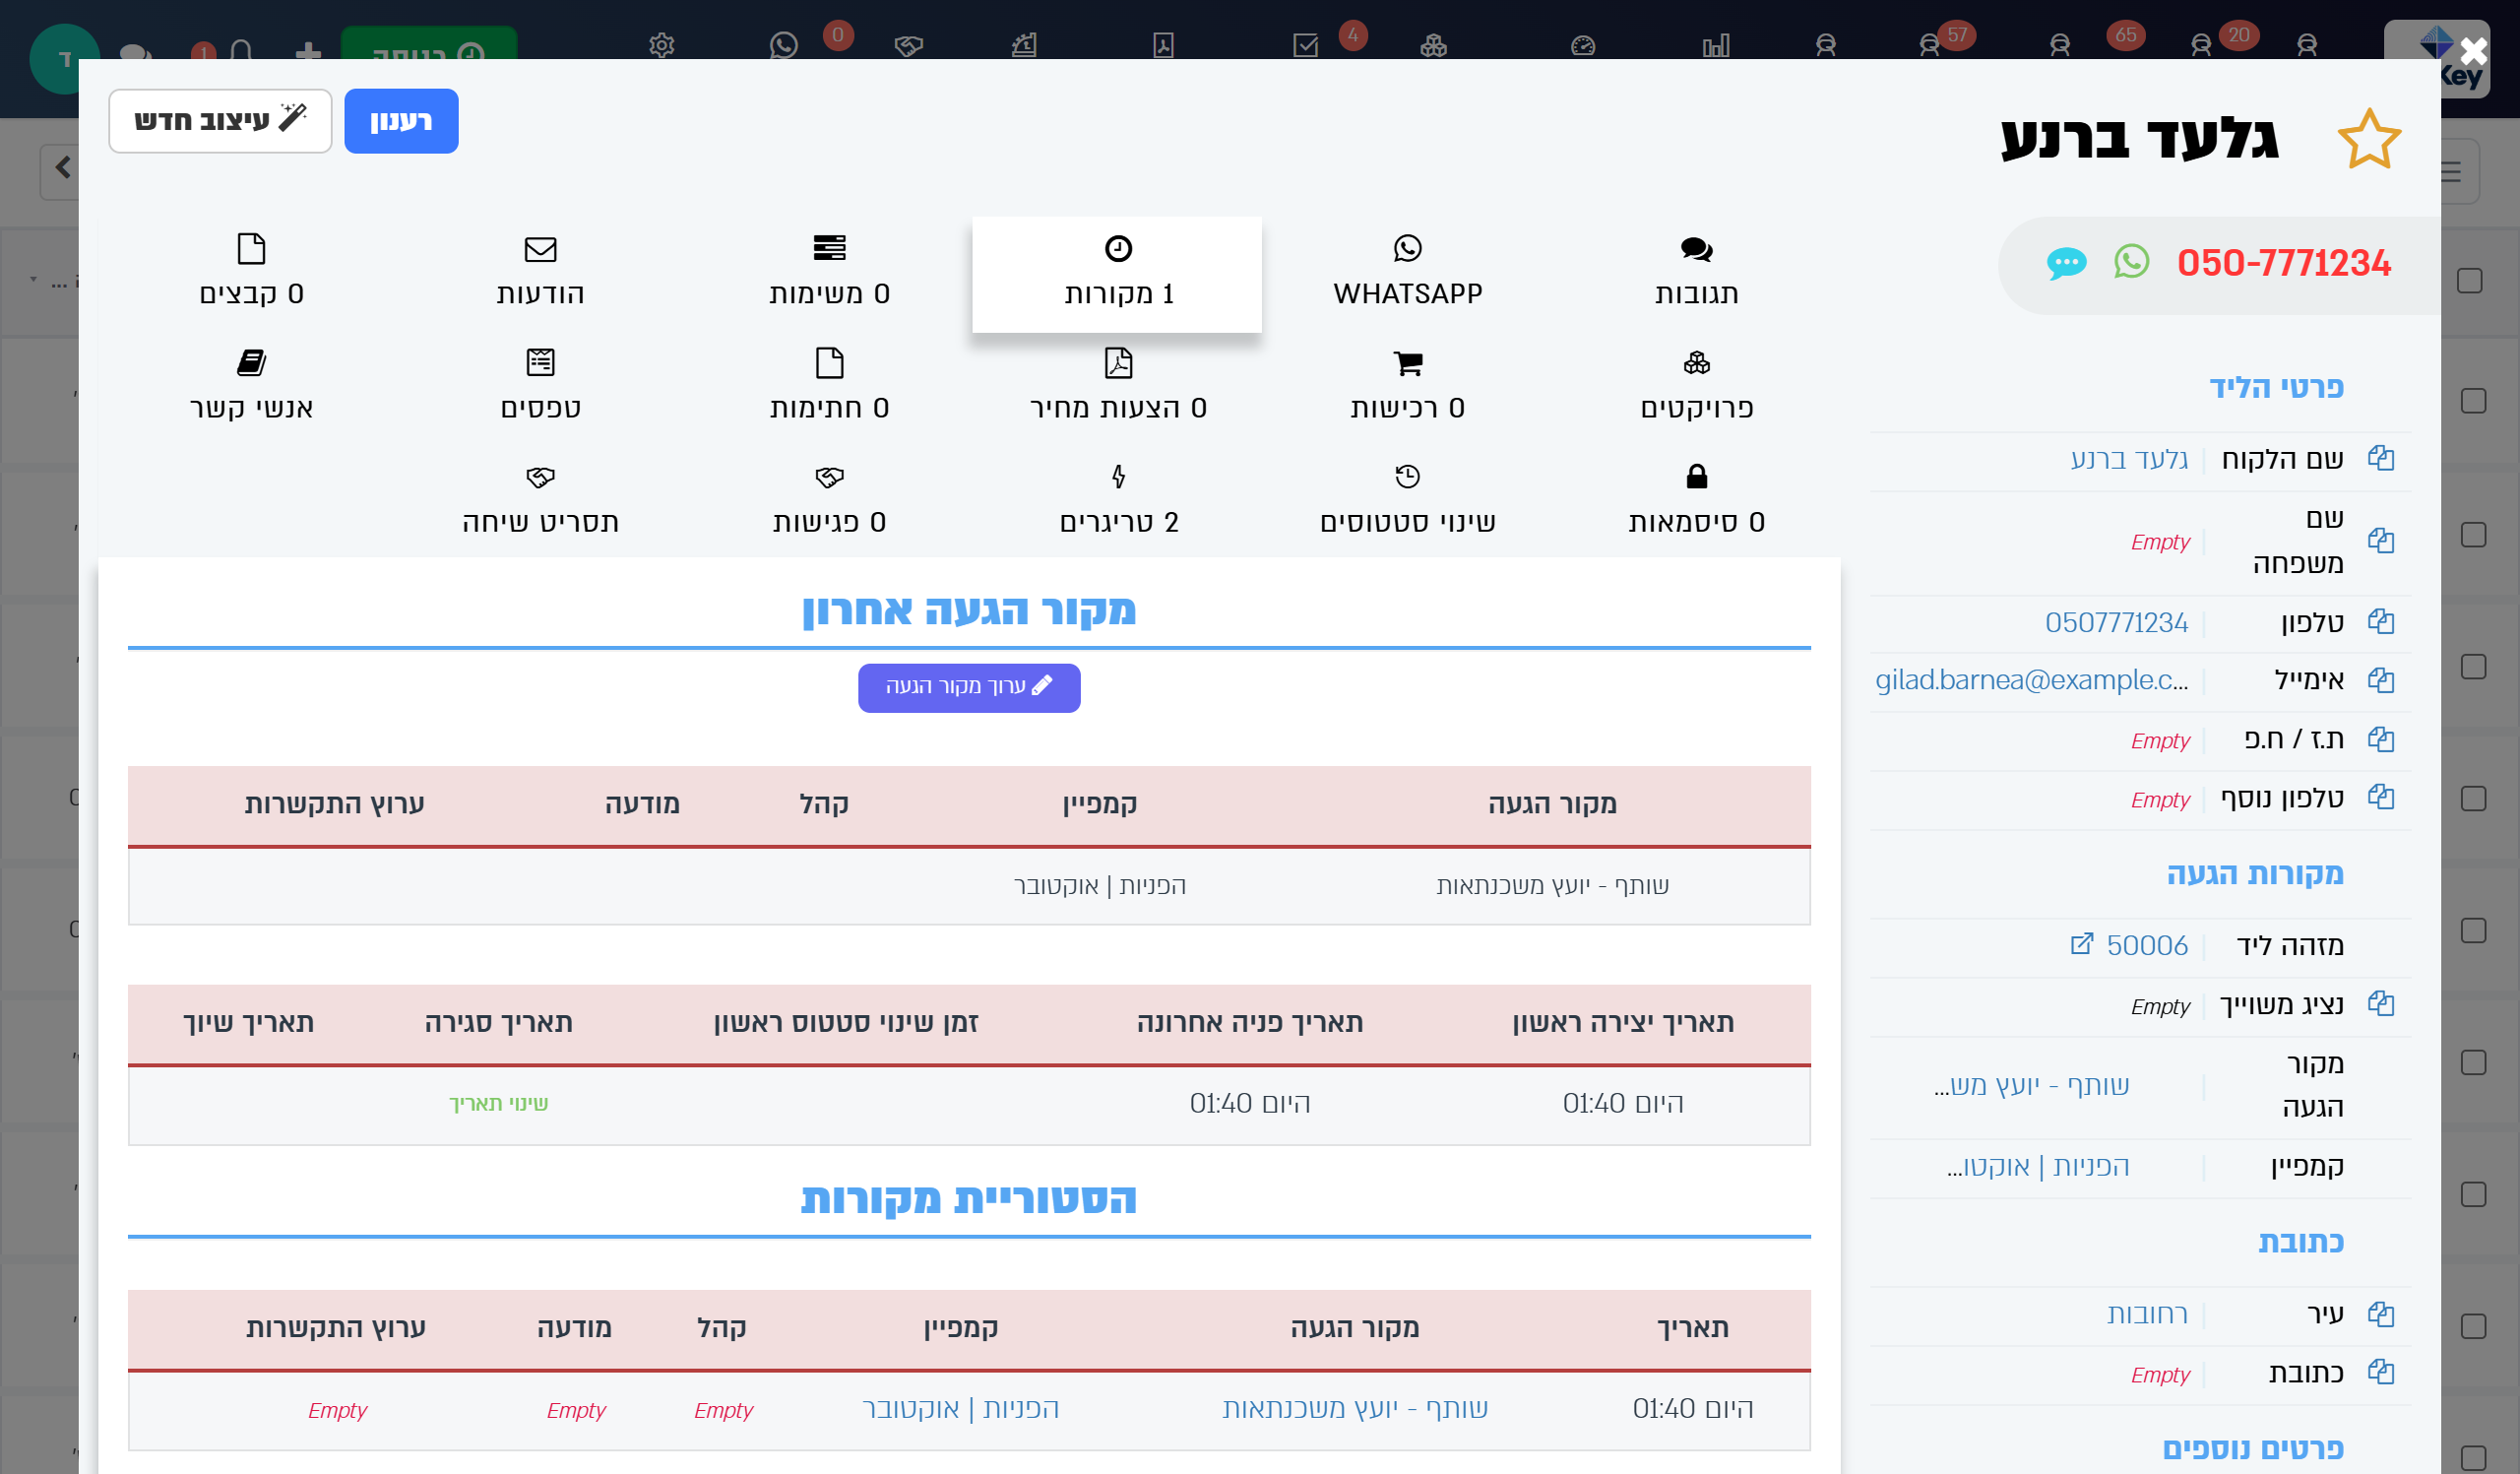Click the רענון refresh button
The height and width of the screenshot is (1474, 2520).
click(401, 121)
